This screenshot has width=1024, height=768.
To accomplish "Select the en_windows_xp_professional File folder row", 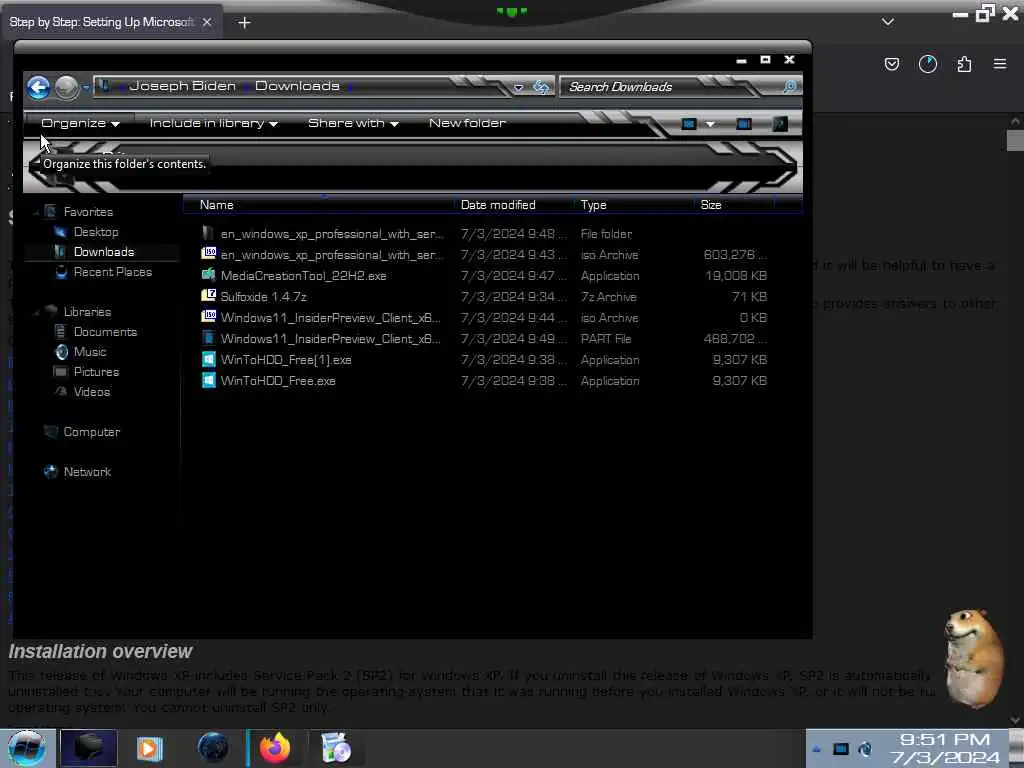I will click(483, 234).
